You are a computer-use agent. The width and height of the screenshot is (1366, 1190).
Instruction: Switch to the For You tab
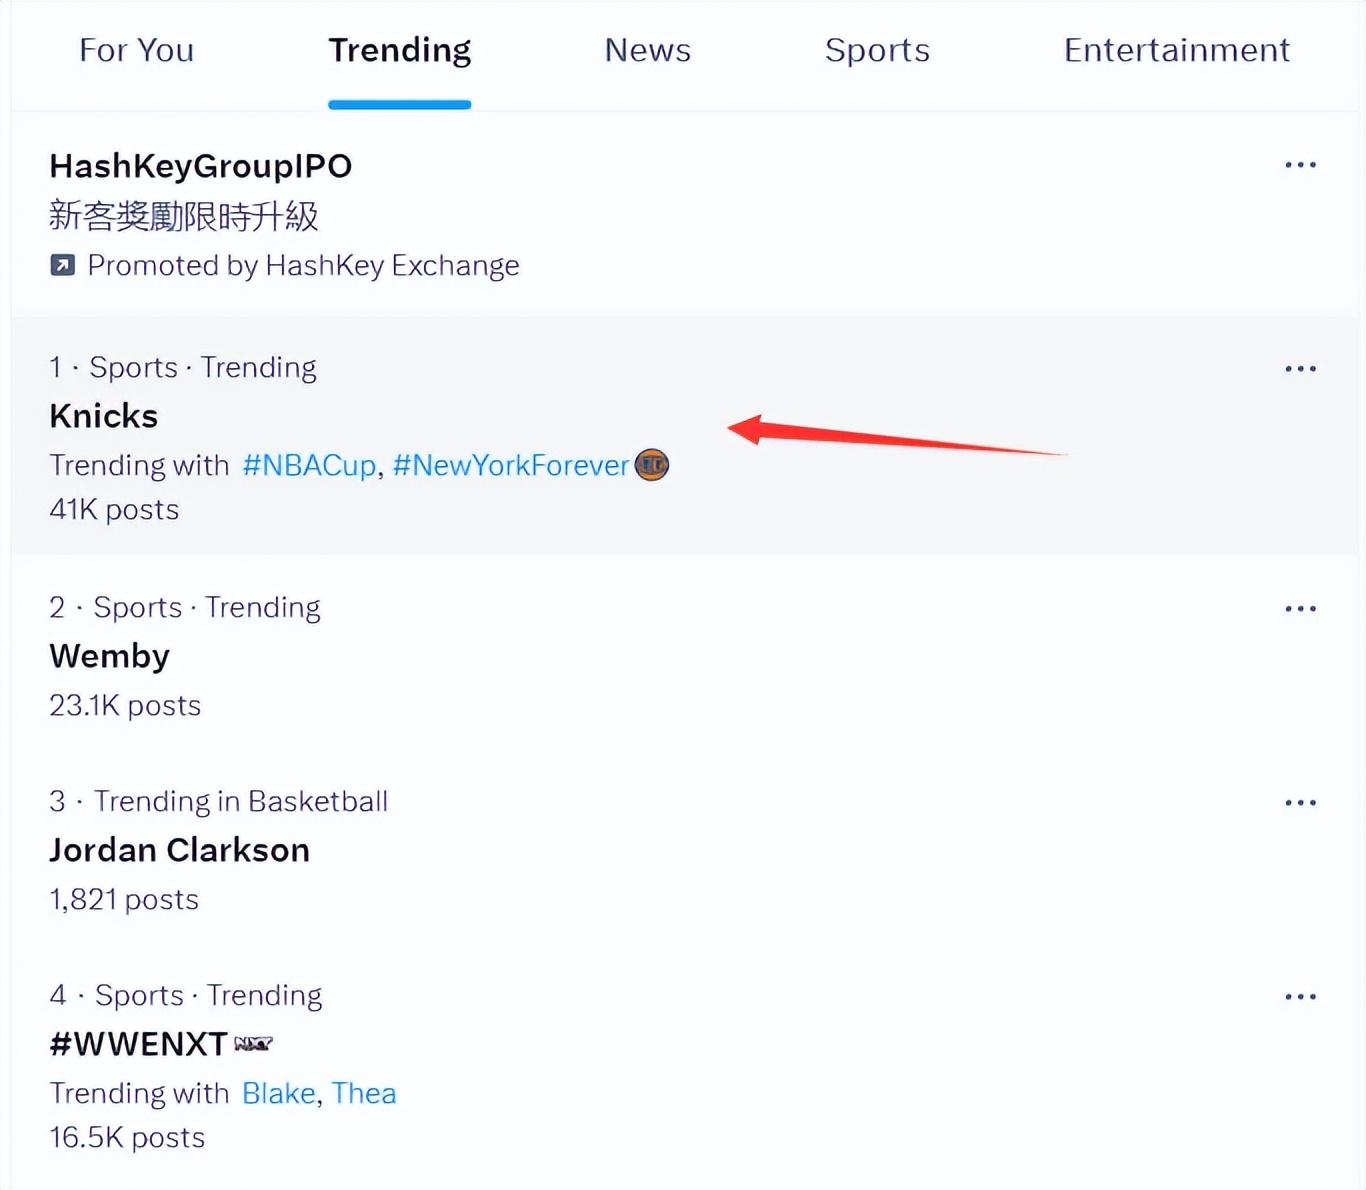point(136,50)
